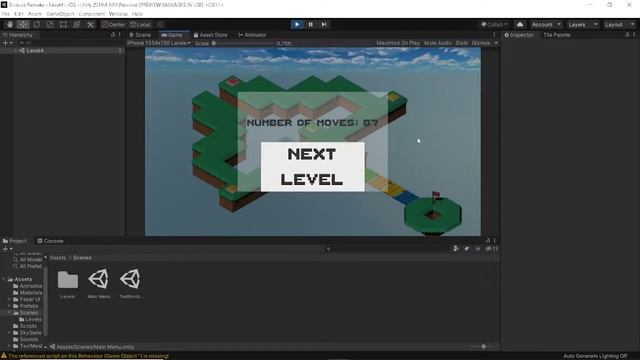640x360 pixels.
Task: Open the Gizmos dropdown arrow
Action: coord(496,43)
